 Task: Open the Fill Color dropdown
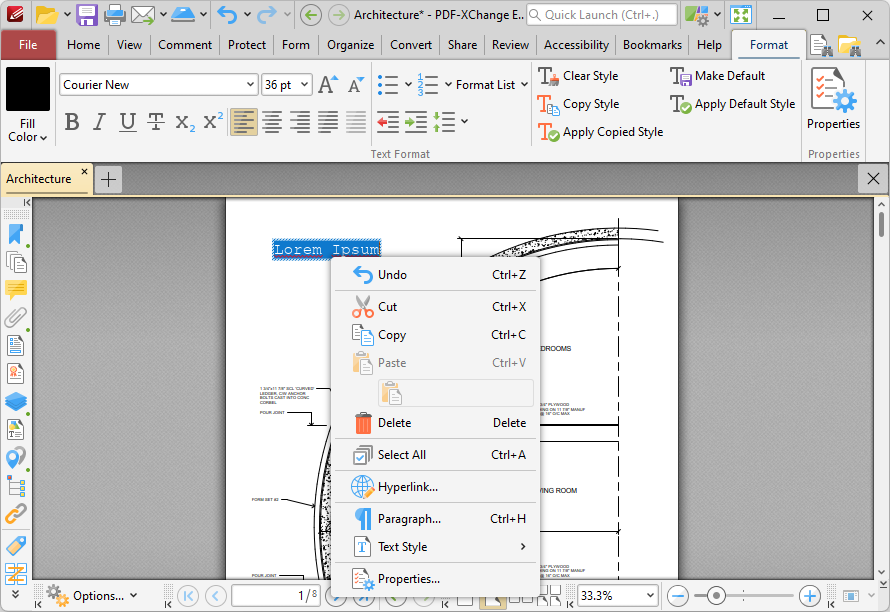27,131
